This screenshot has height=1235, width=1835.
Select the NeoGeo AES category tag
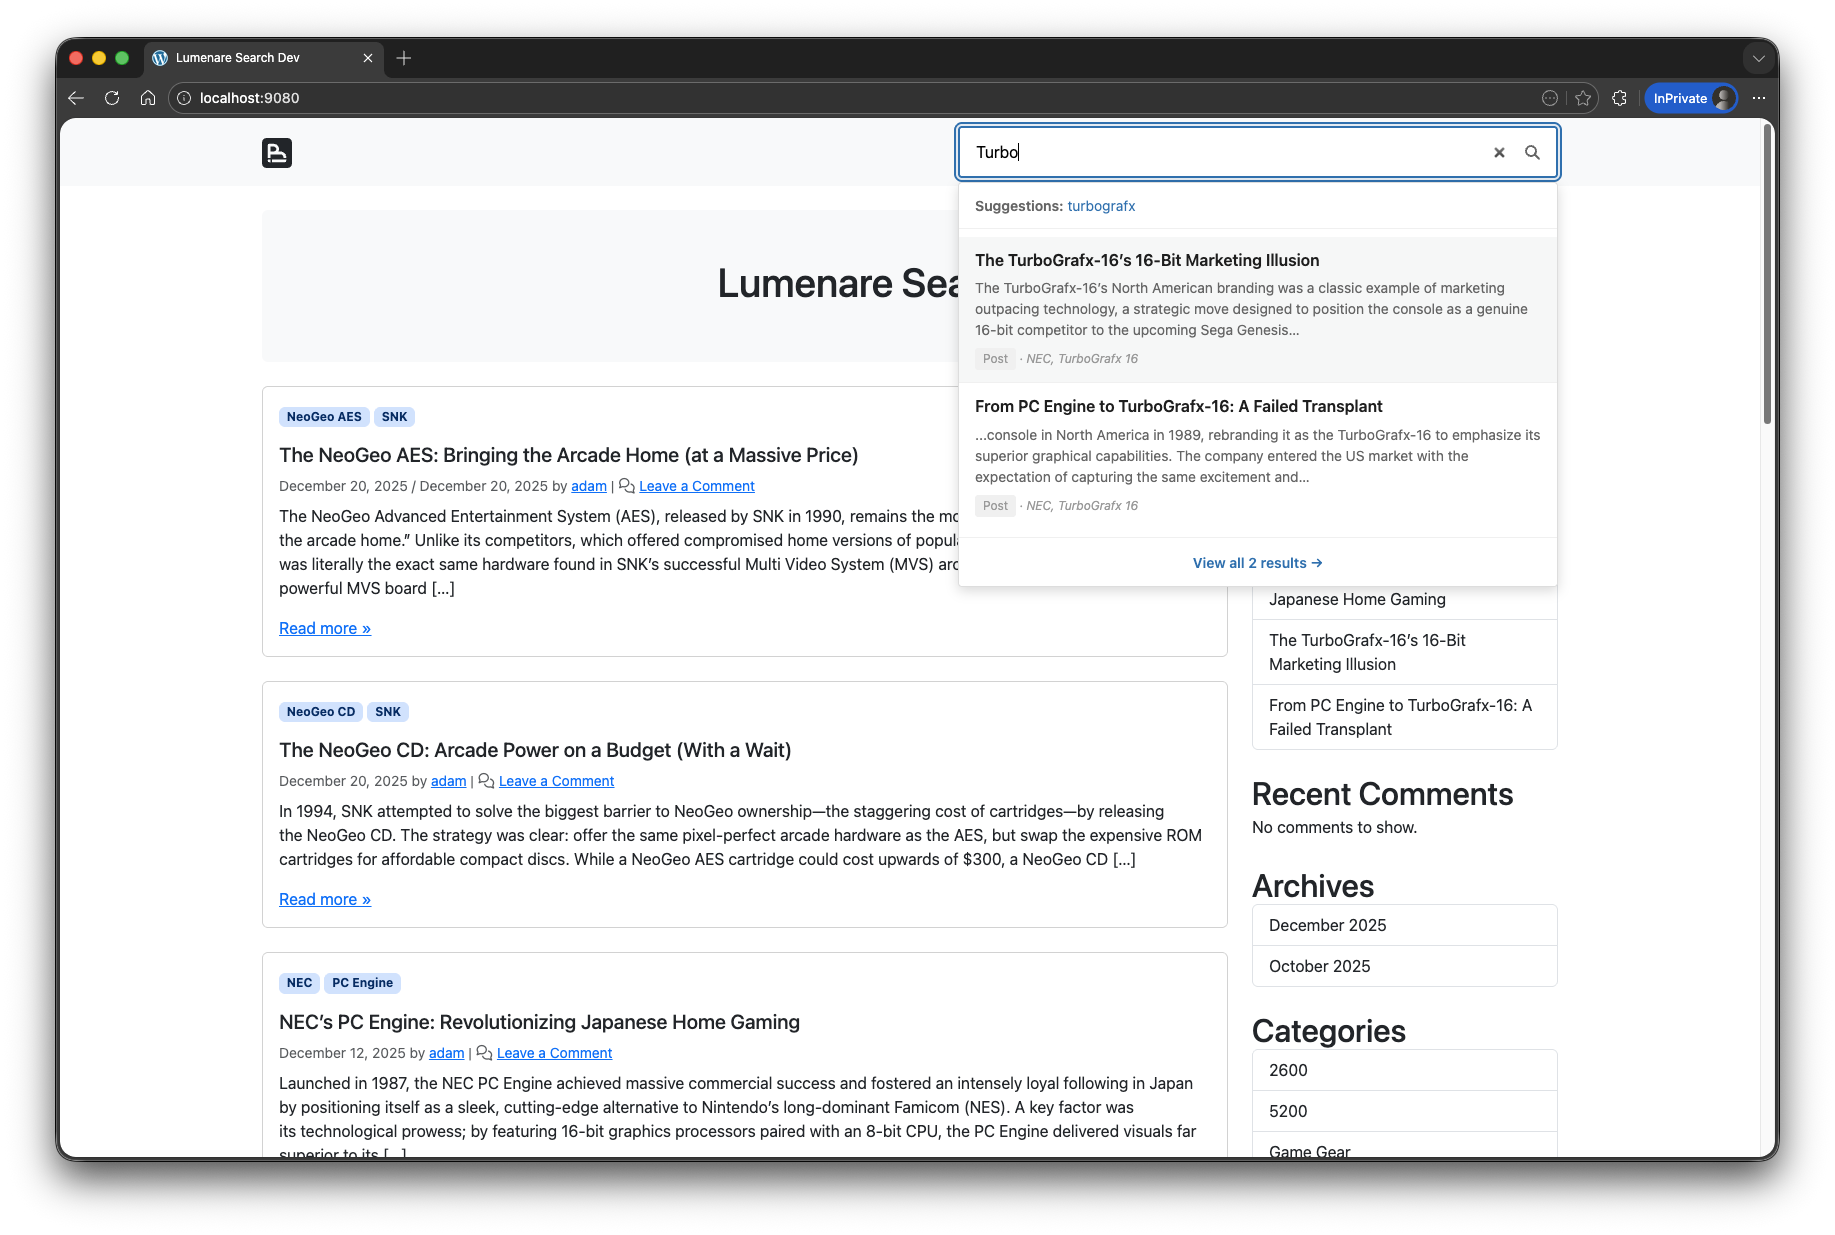(x=324, y=417)
